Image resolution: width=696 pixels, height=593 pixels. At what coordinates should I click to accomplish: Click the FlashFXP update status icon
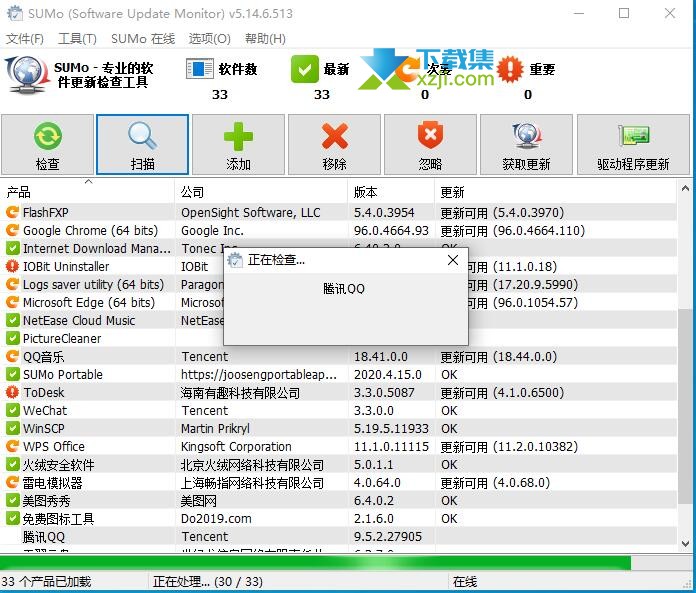[12, 213]
